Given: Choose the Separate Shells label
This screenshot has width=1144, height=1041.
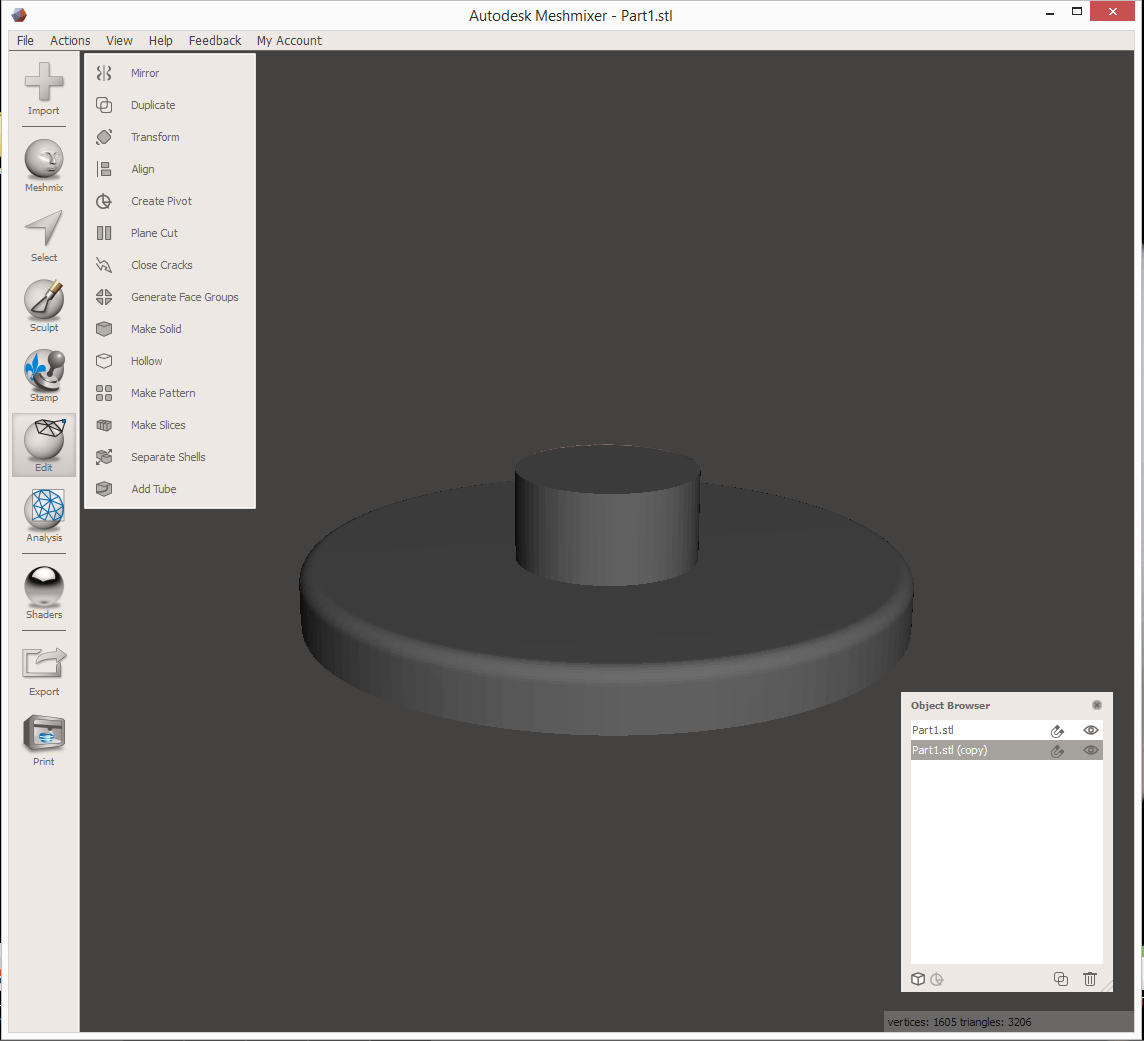Looking at the screenshot, I should tap(168, 457).
